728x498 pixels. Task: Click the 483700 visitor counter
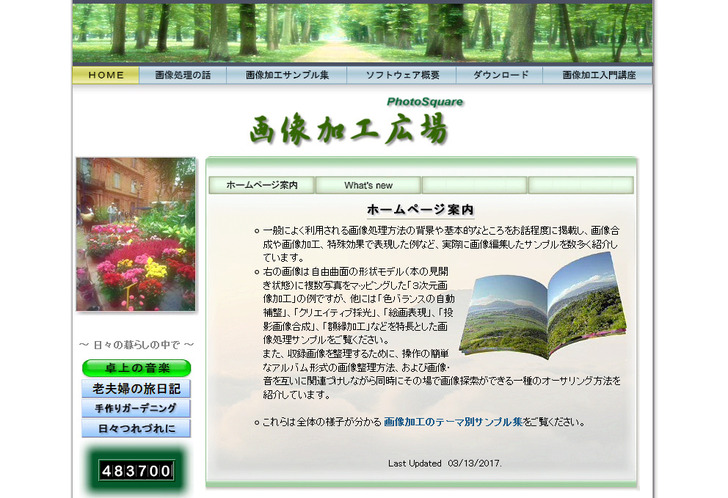pyautogui.click(x=136, y=470)
